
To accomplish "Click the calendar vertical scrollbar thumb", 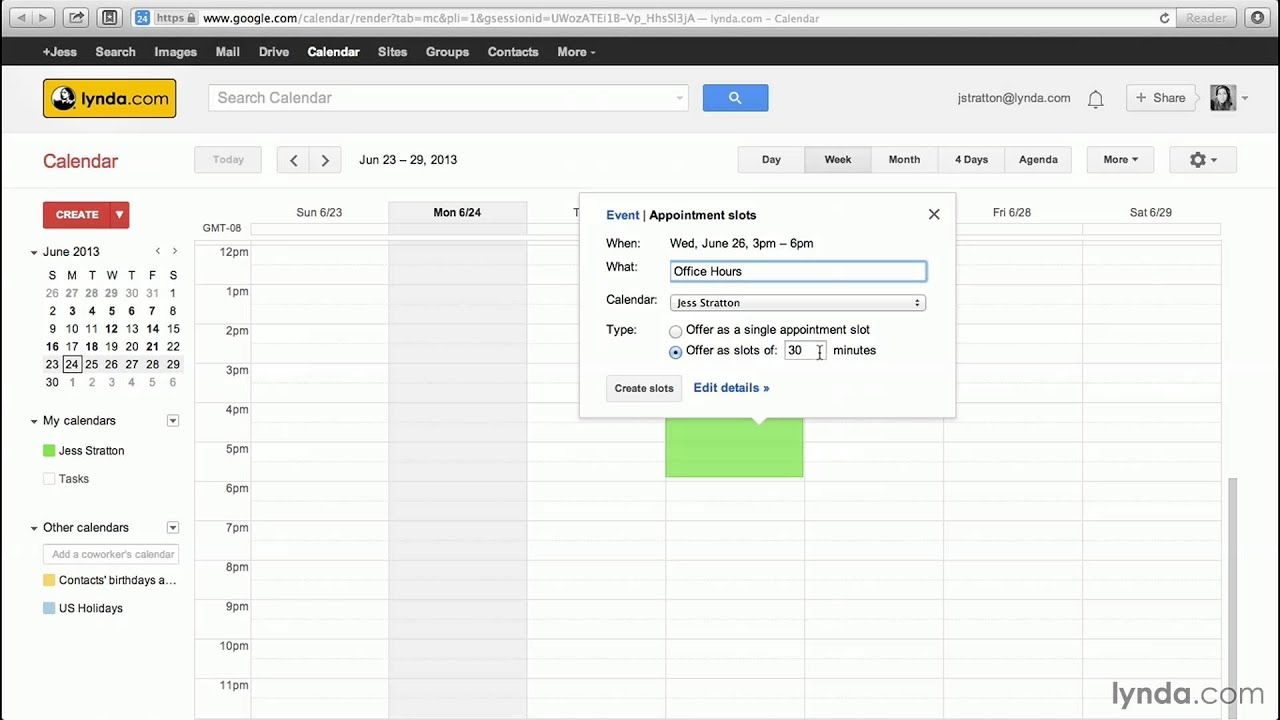I will point(1233,598).
